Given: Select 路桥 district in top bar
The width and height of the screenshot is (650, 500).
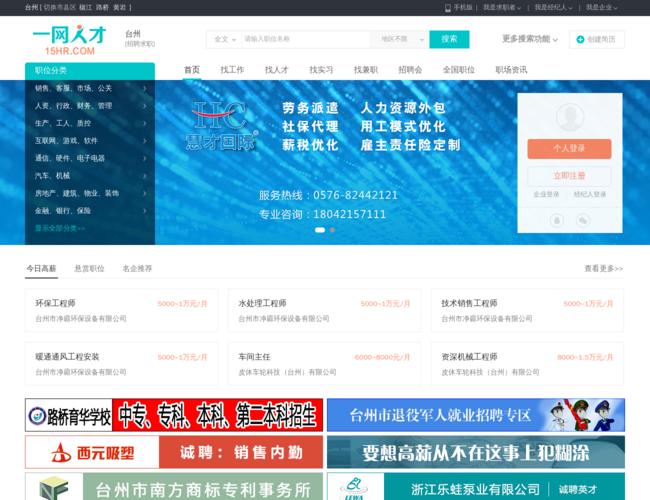Looking at the screenshot, I should coord(102,7).
